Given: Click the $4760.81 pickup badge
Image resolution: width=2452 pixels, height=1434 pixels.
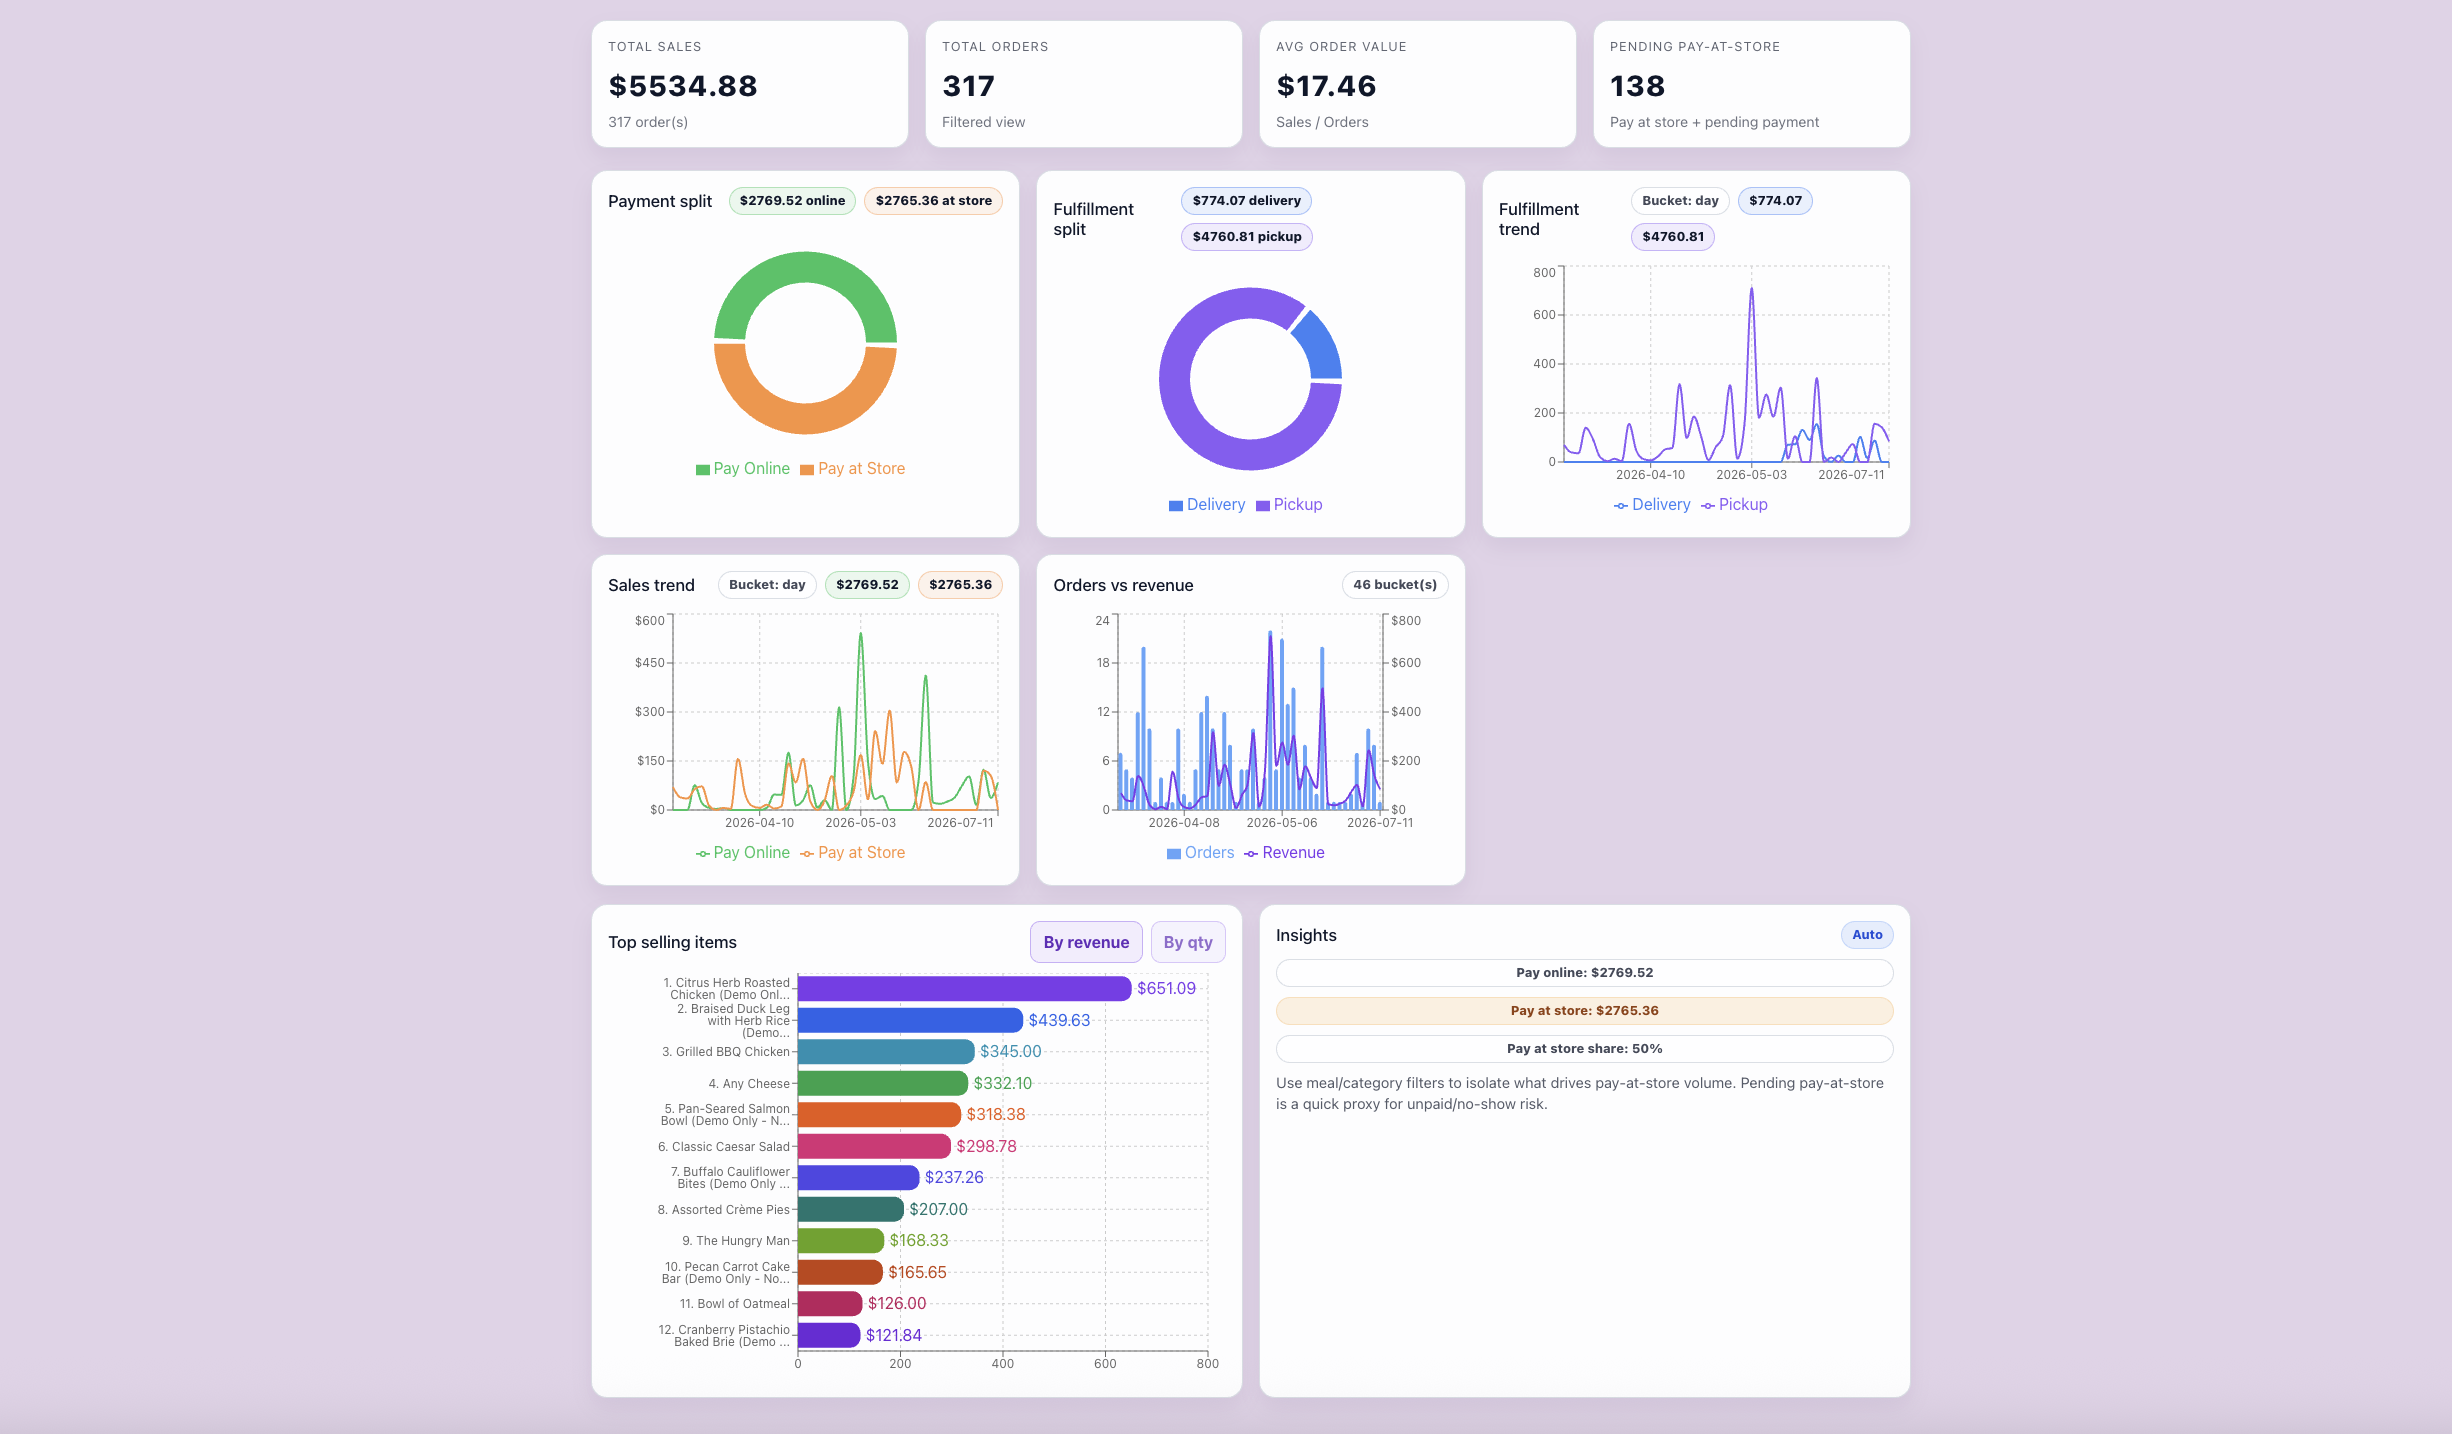Looking at the screenshot, I should click(x=1246, y=236).
